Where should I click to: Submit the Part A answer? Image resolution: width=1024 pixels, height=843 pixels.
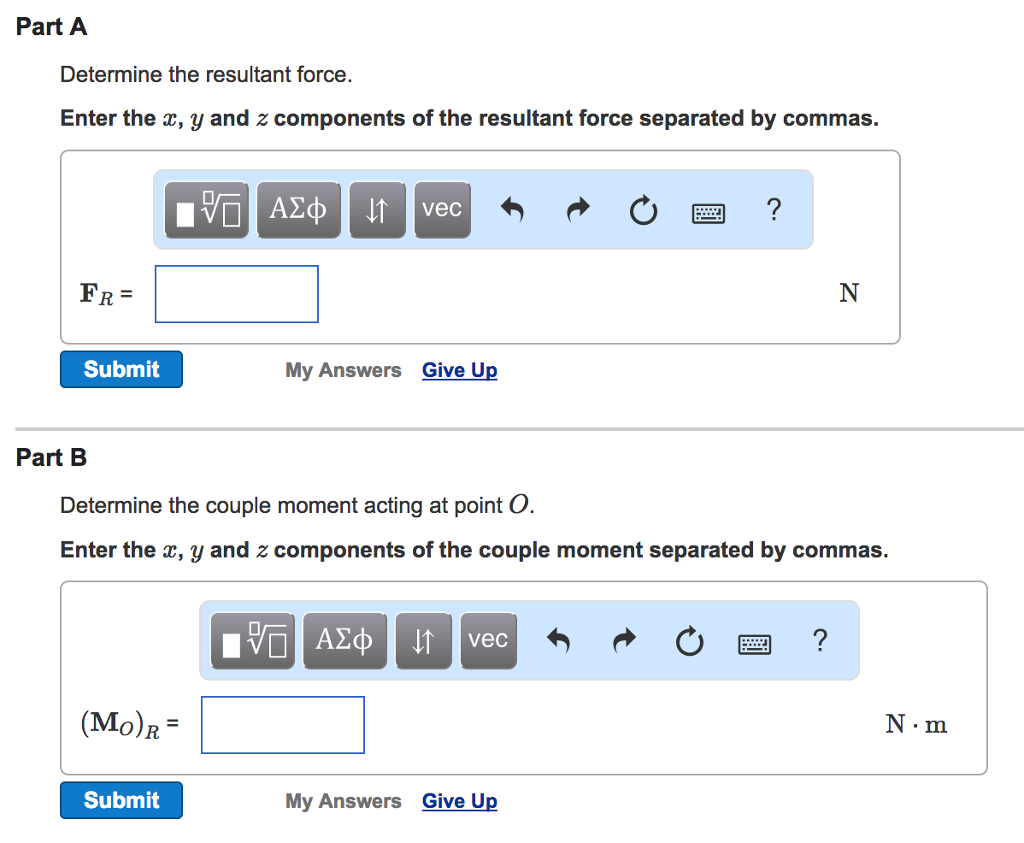(x=121, y=370)
